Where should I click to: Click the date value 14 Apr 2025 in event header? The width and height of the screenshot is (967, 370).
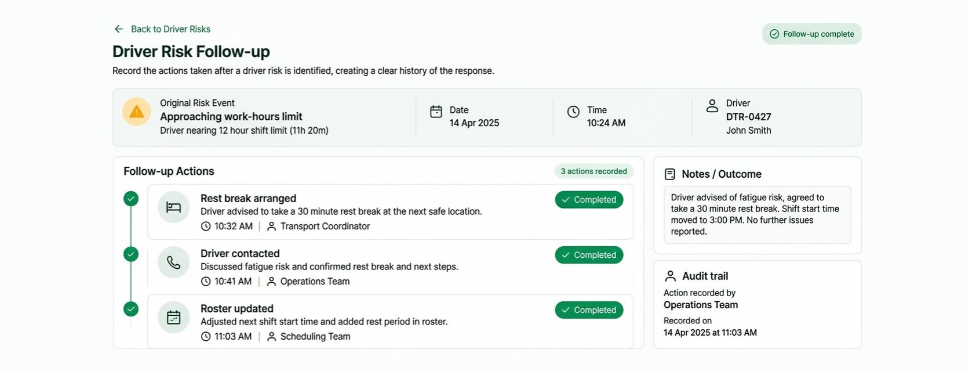(474, 123)
